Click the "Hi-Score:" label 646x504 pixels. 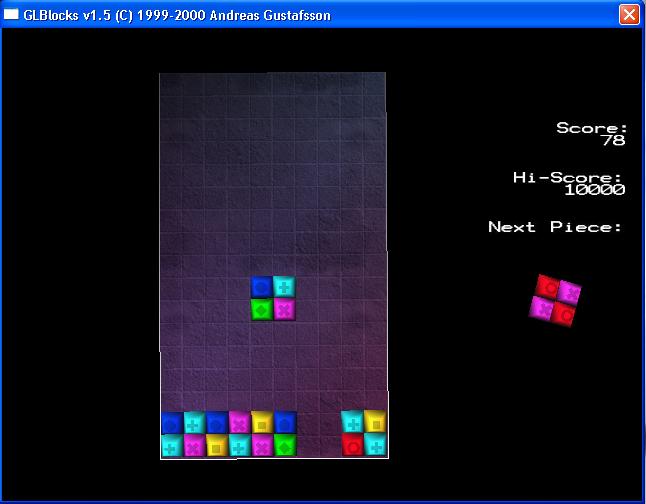[567, 177]
